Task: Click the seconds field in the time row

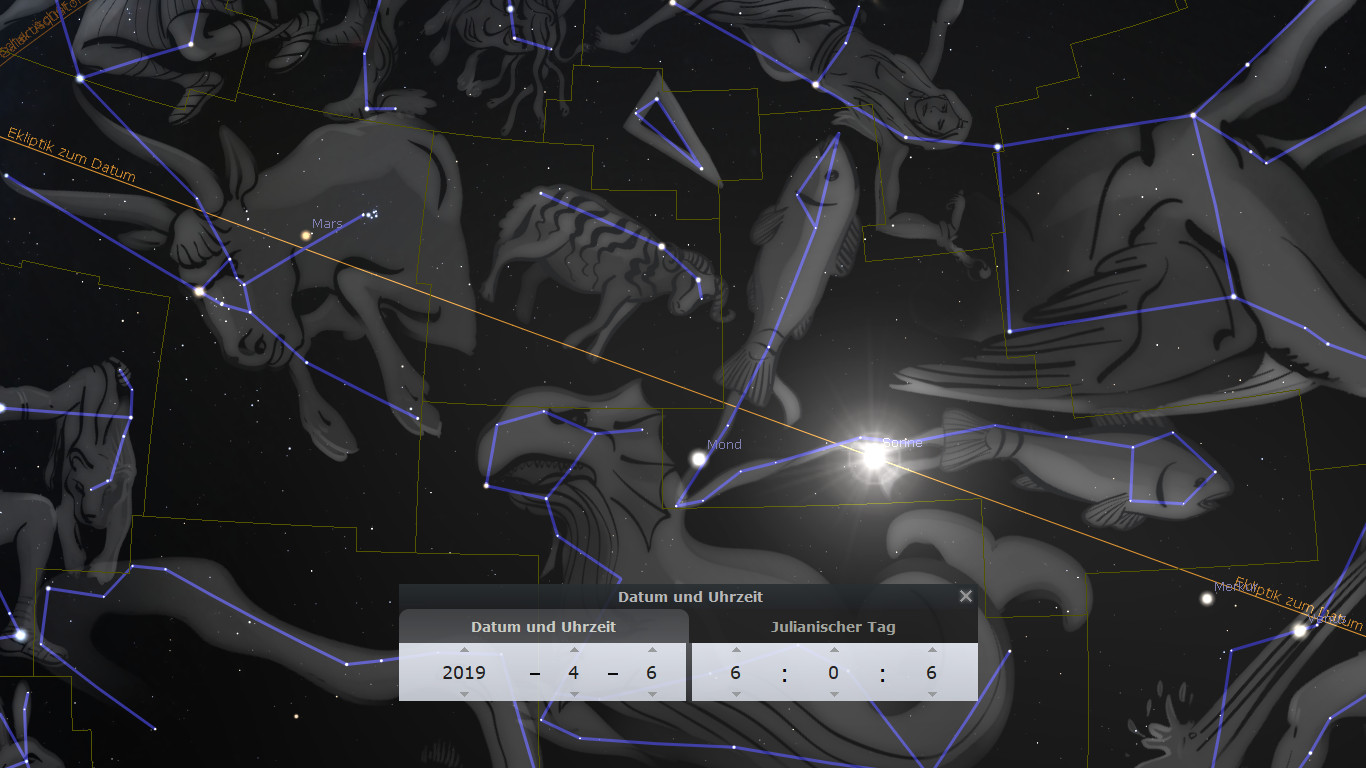Action: pos(932,672)
